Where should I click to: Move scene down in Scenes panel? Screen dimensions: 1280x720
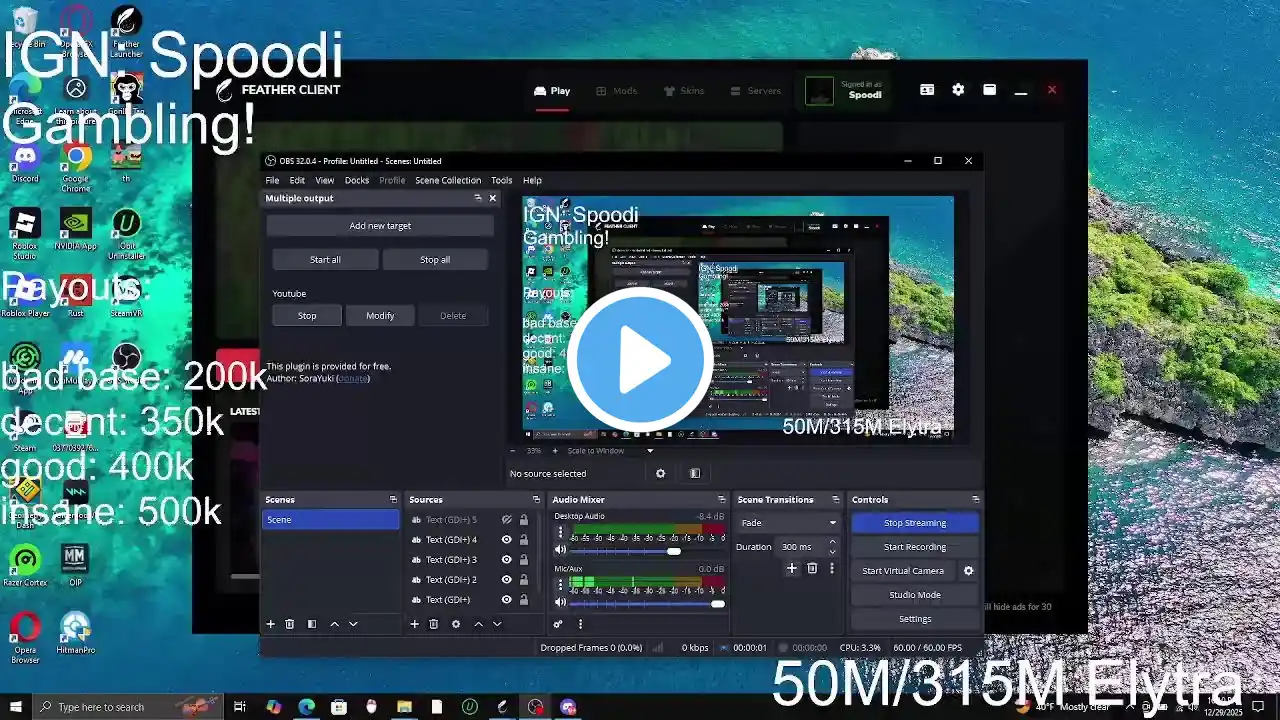click(353, 624)
